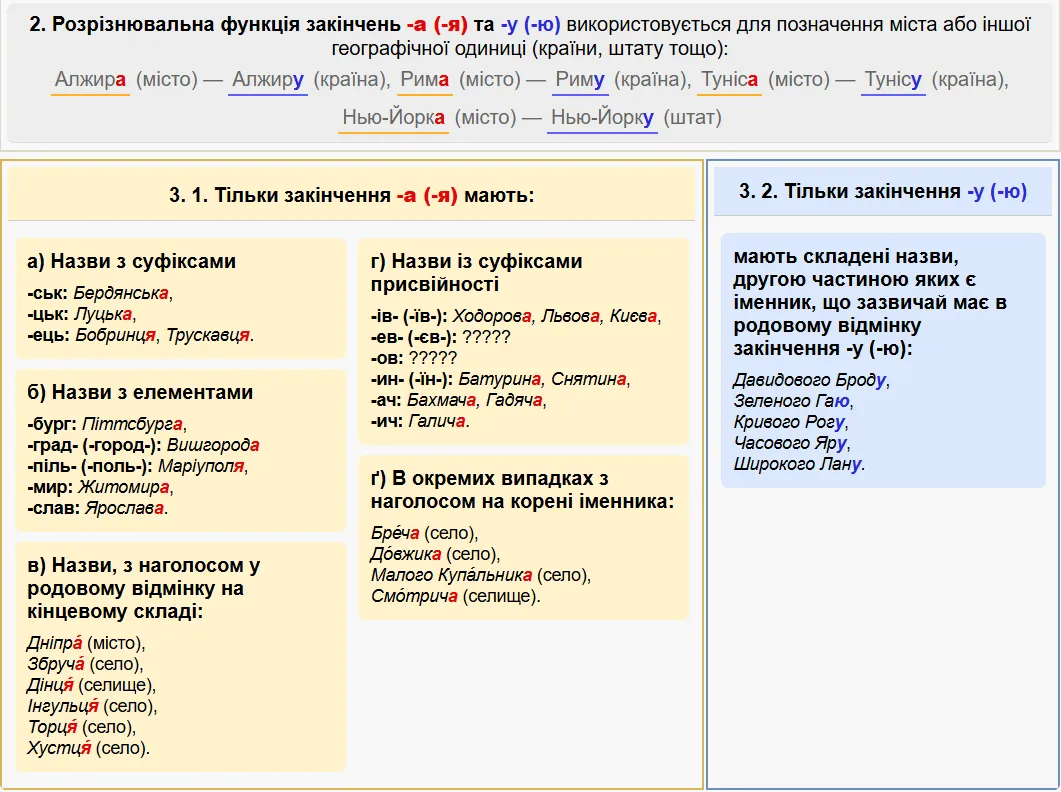Click the underlined word Нью-Йорку
Screen dimensions: 1061x792
602,118
